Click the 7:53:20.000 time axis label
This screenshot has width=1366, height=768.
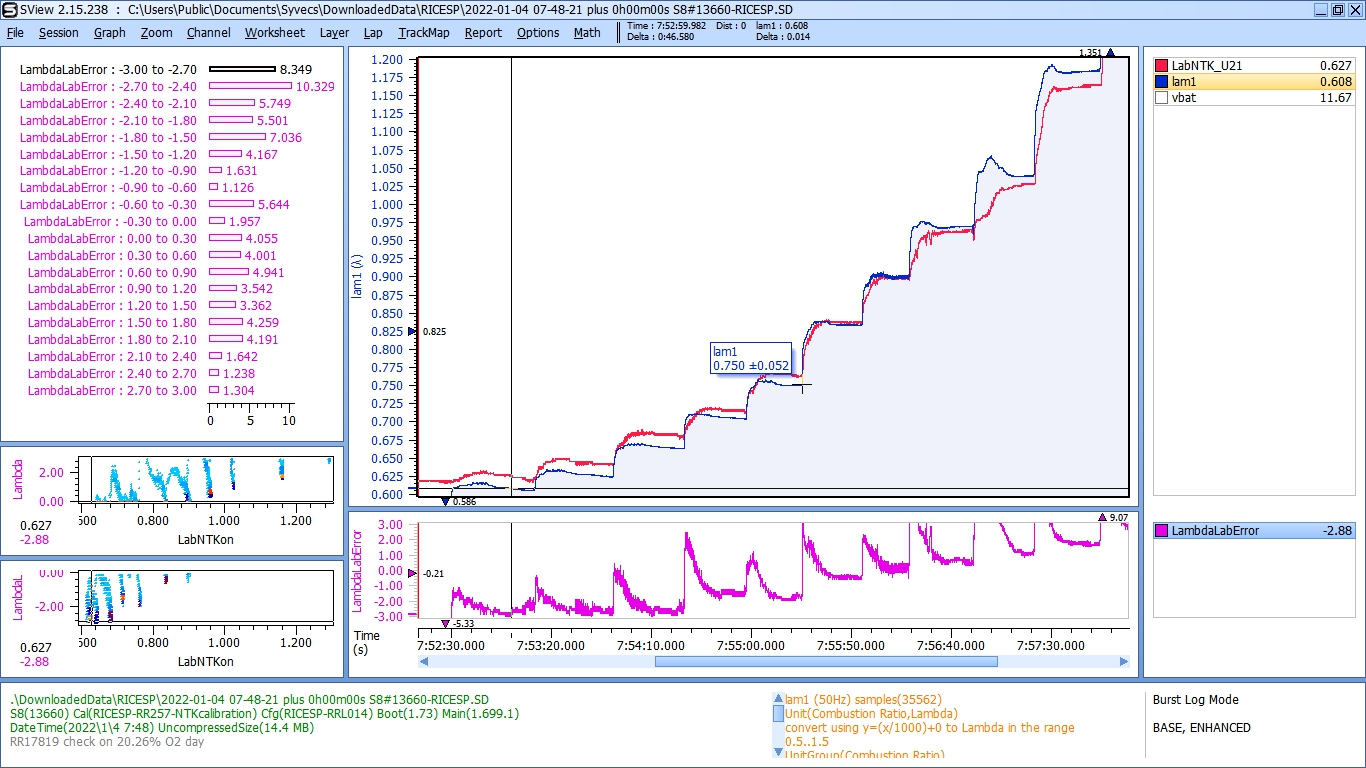(x=551, y=646)
